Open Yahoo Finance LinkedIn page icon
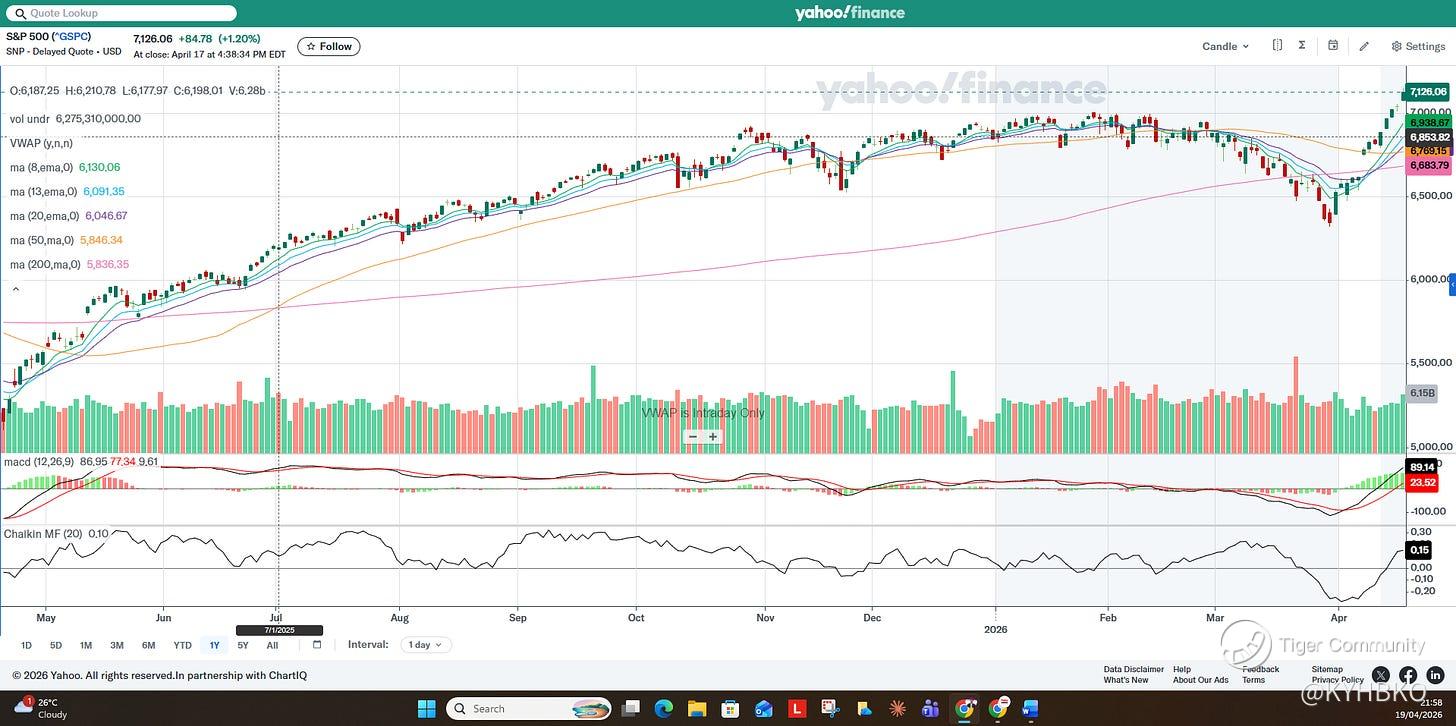This screenshot has height=726, width=1456. pyautogui.click(x=1435, y=675)
